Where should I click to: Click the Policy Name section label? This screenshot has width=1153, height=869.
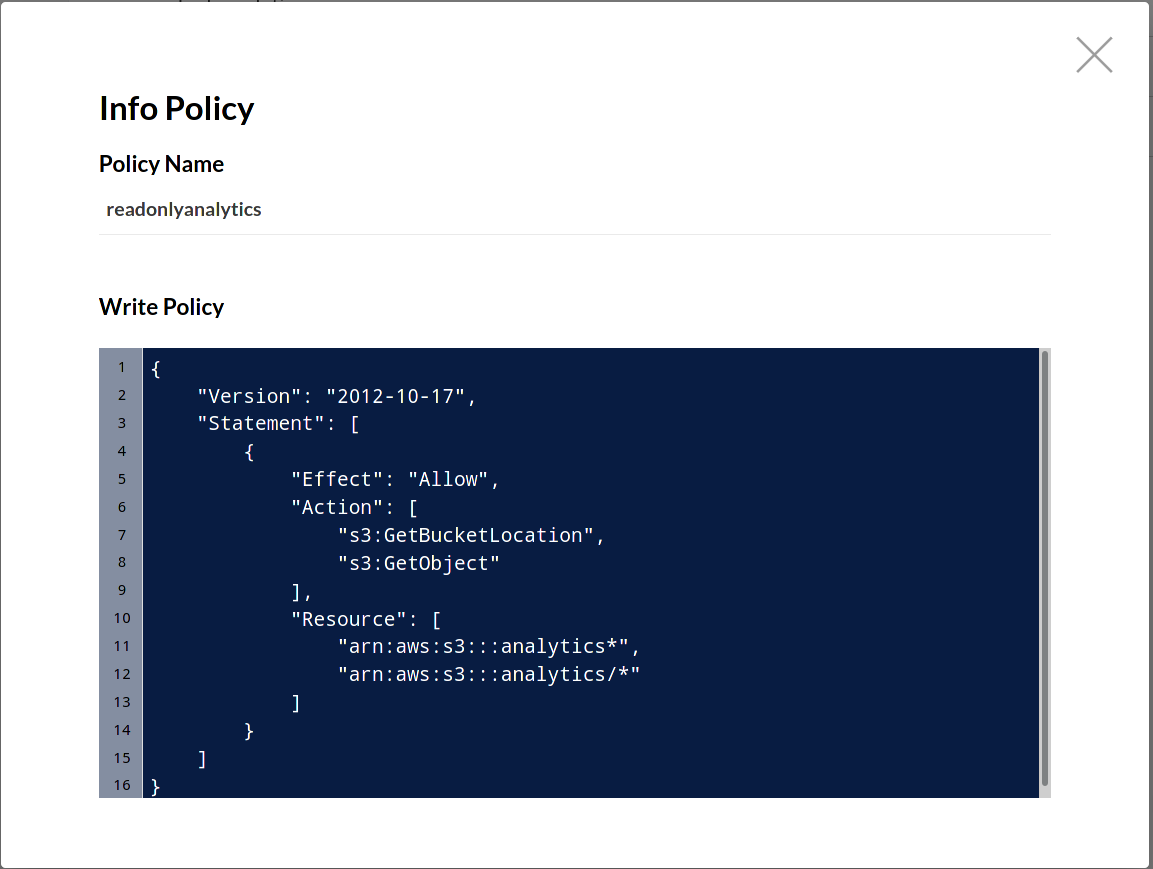click(x=161, y=164)
